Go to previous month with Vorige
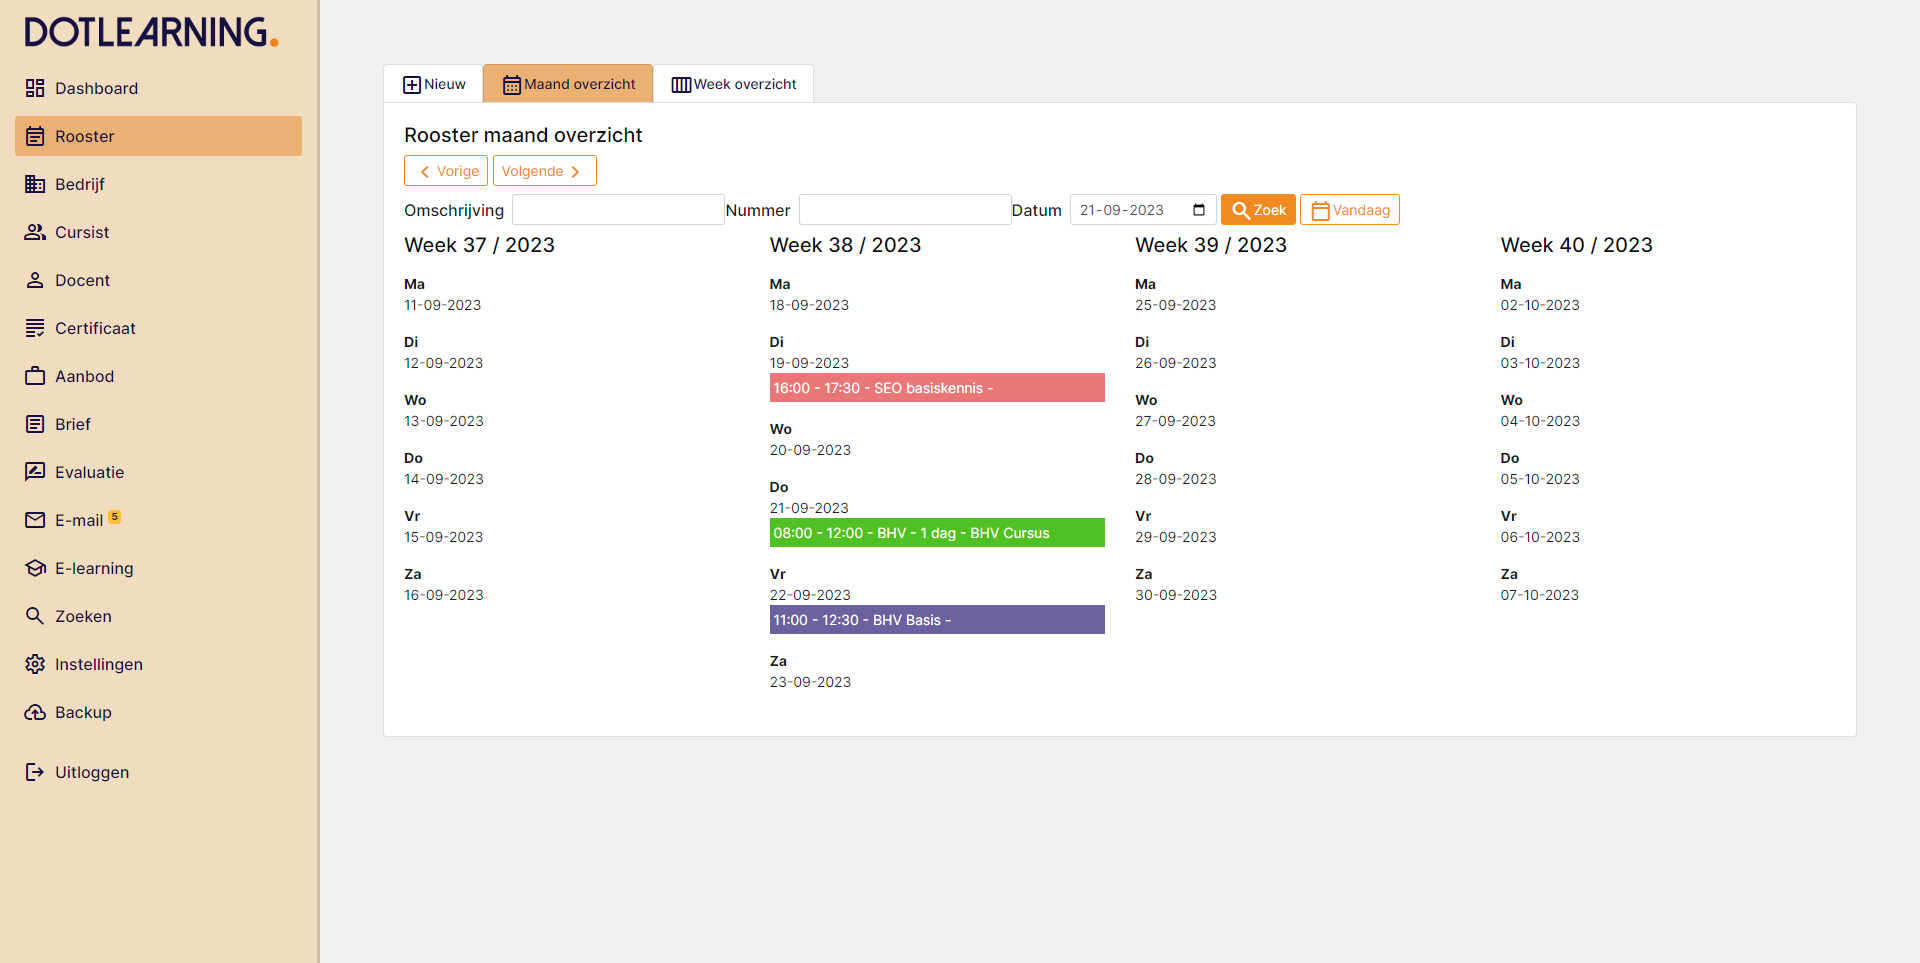 [445, 170]
